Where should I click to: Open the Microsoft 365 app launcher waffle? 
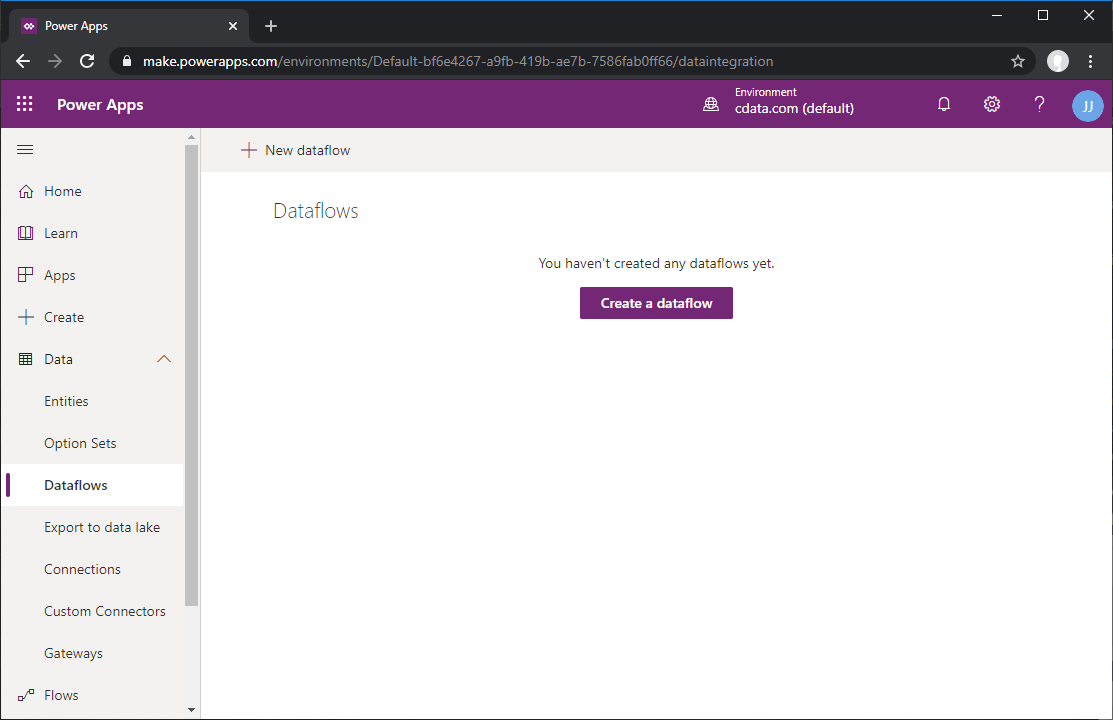click(24, 104)
